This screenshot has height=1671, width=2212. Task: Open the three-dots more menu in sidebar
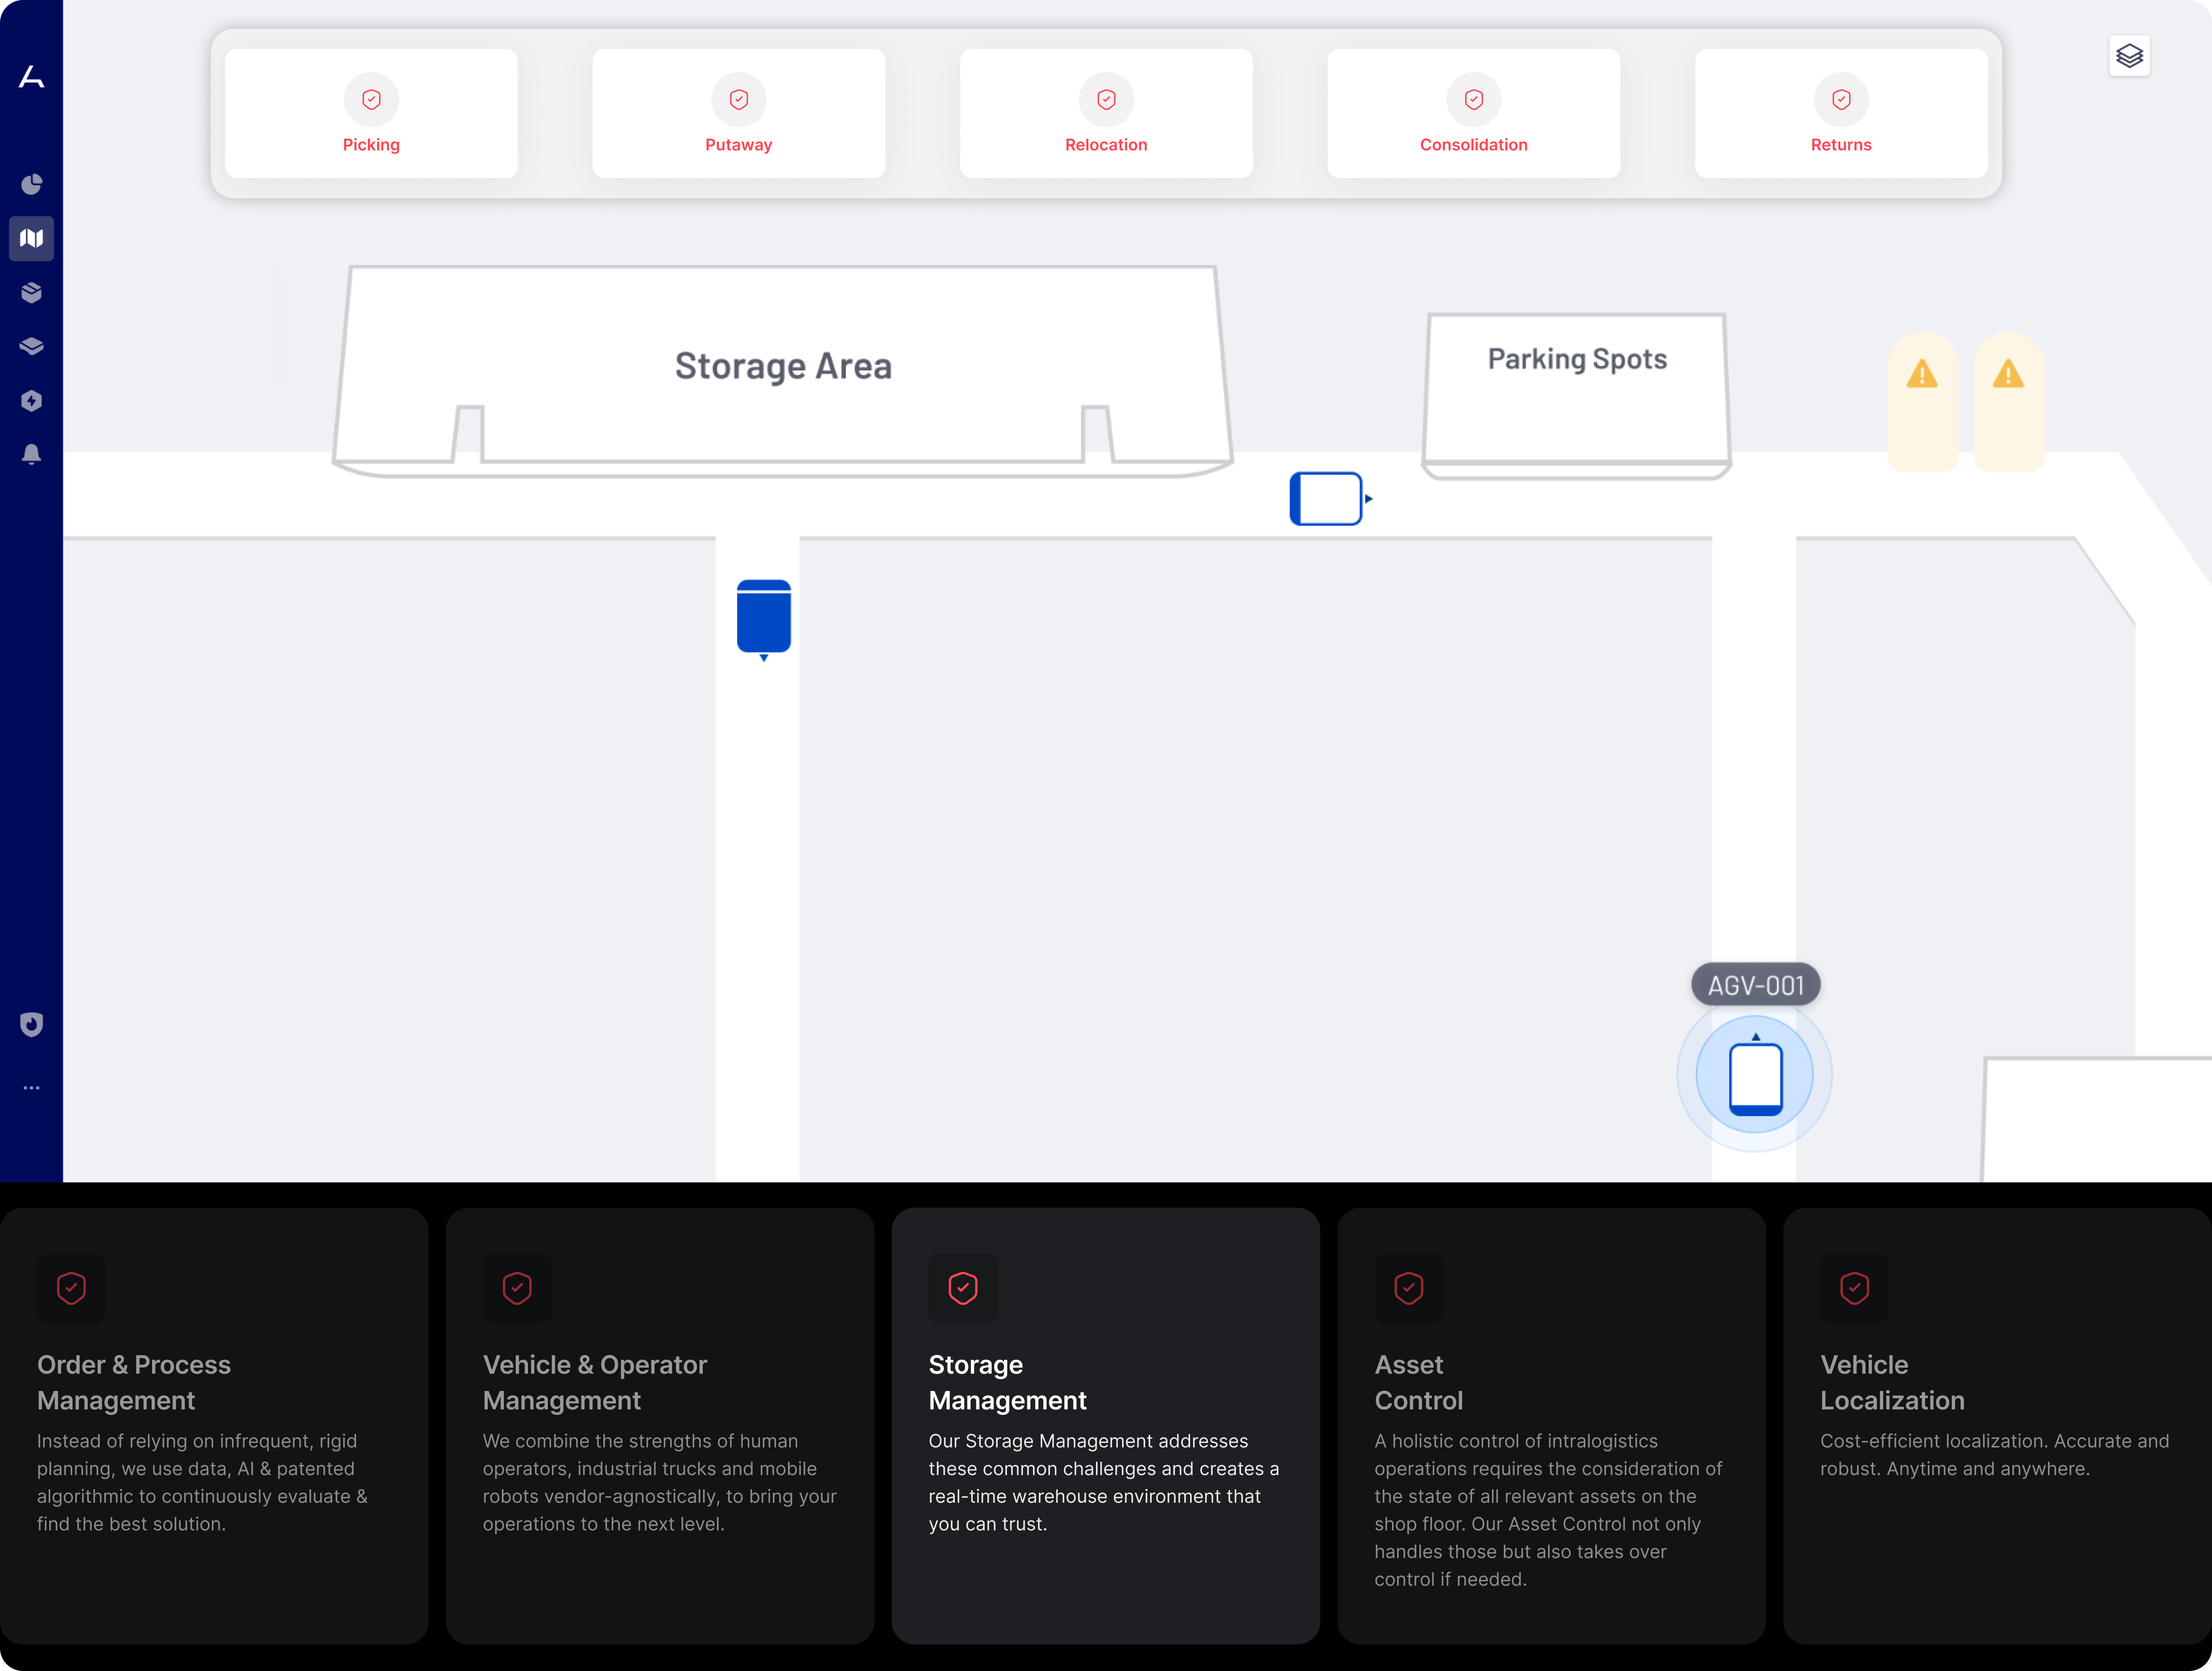pos(31,1087)
